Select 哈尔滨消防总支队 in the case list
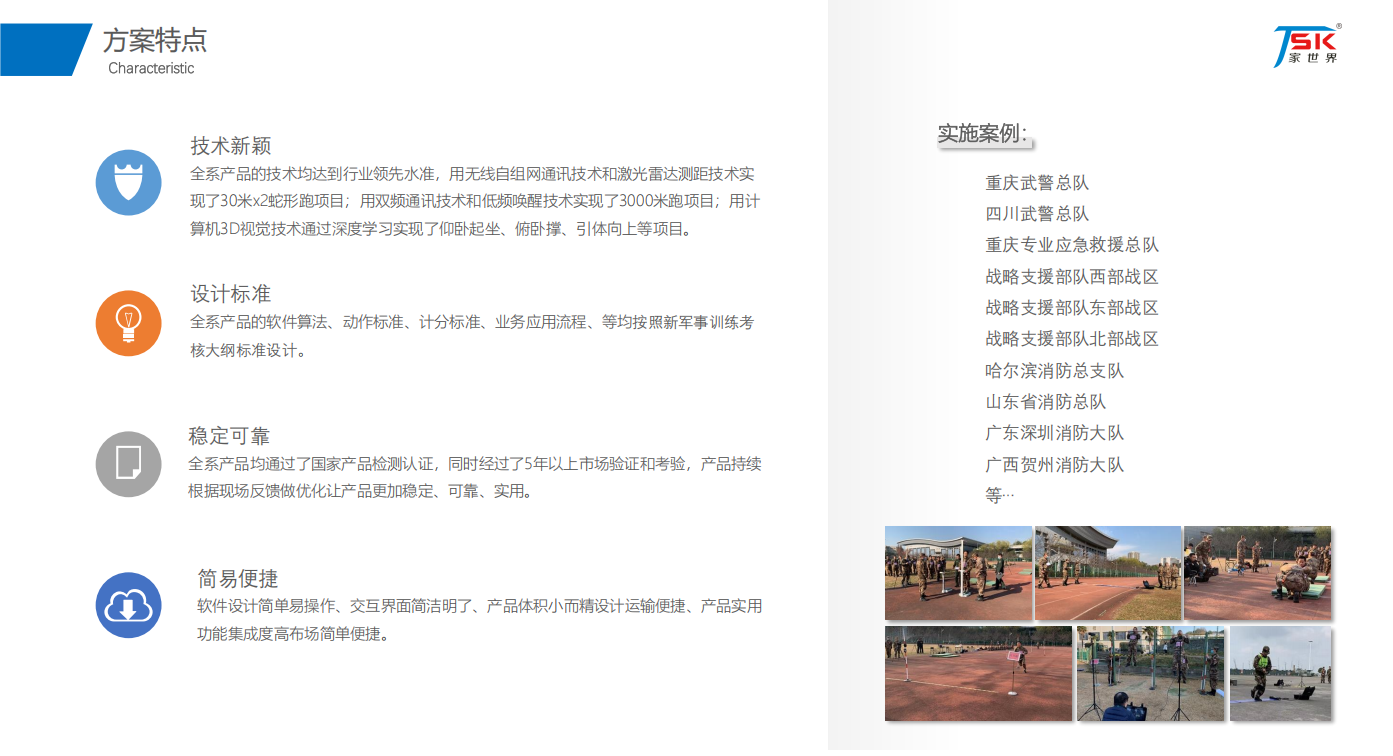 click(x=1054, y=371)
